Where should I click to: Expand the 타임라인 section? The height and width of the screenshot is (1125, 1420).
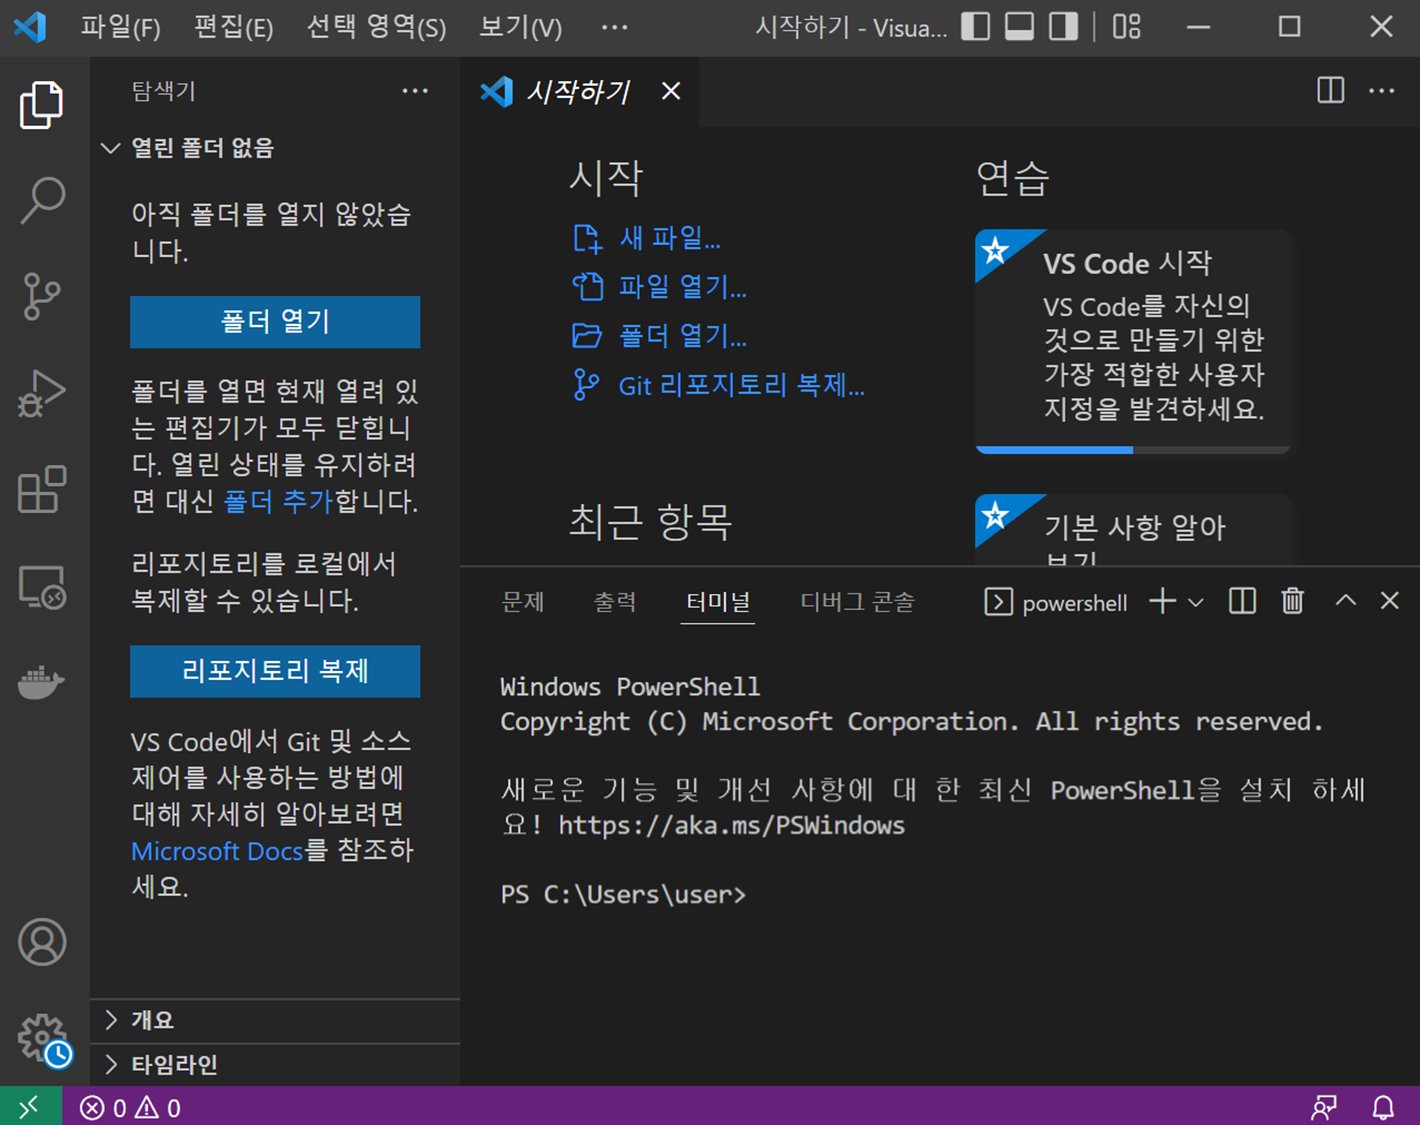[174, 1064]
